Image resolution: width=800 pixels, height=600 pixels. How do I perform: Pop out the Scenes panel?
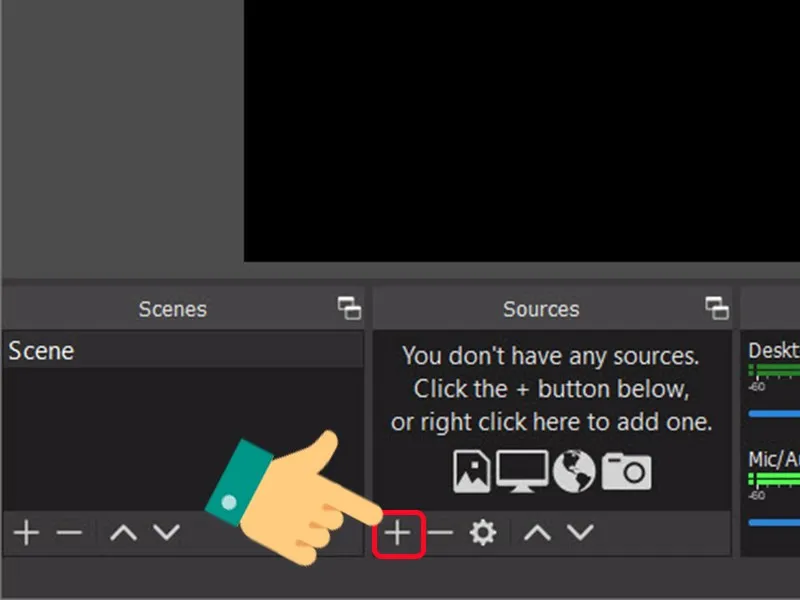(x=347, y=310)
